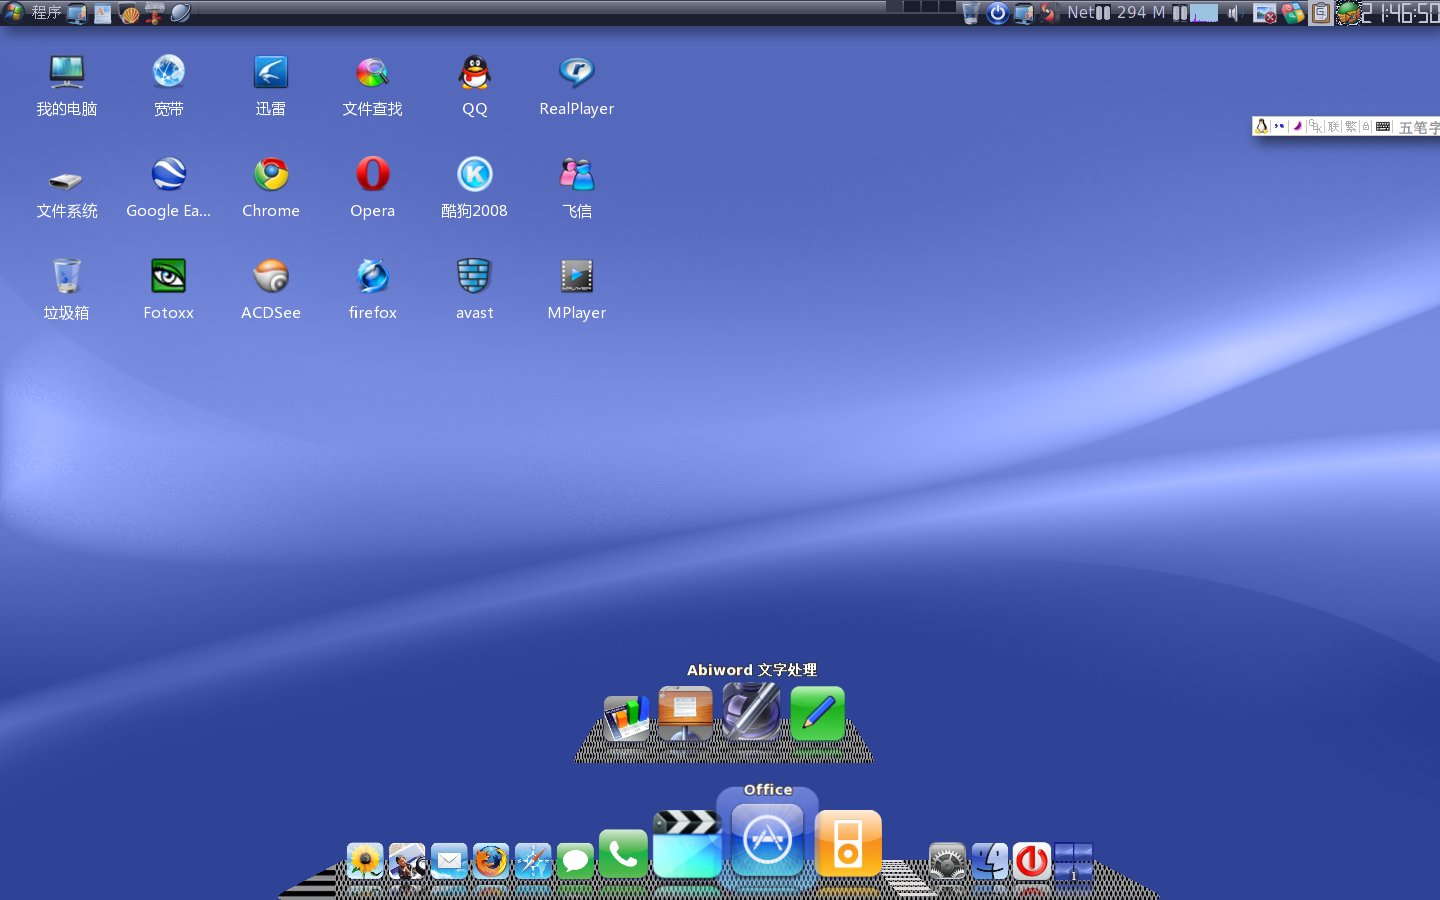Toggle the blue punctuation dots on input bar
The height and width of the screenshot is (900, 1440).
click(x=1279, y=126)
